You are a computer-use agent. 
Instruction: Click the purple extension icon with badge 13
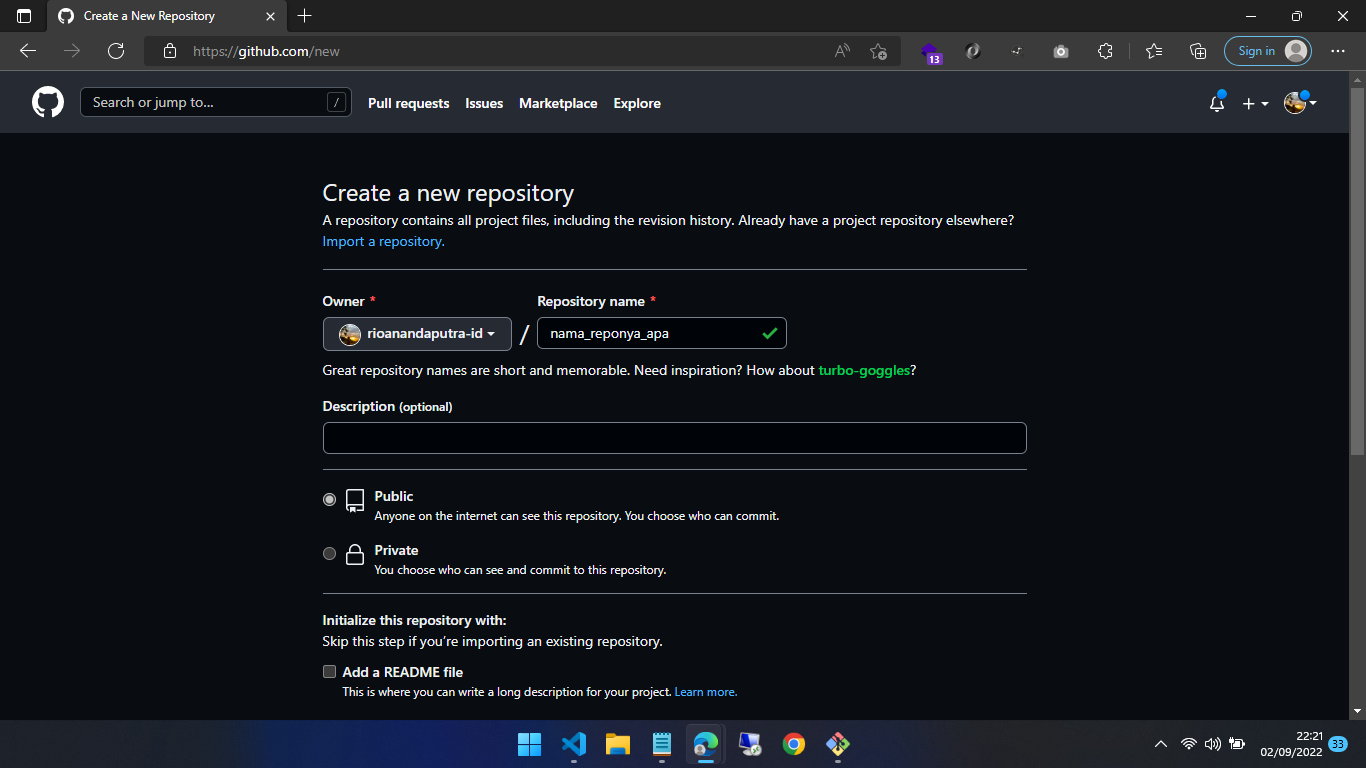(931, 52)
